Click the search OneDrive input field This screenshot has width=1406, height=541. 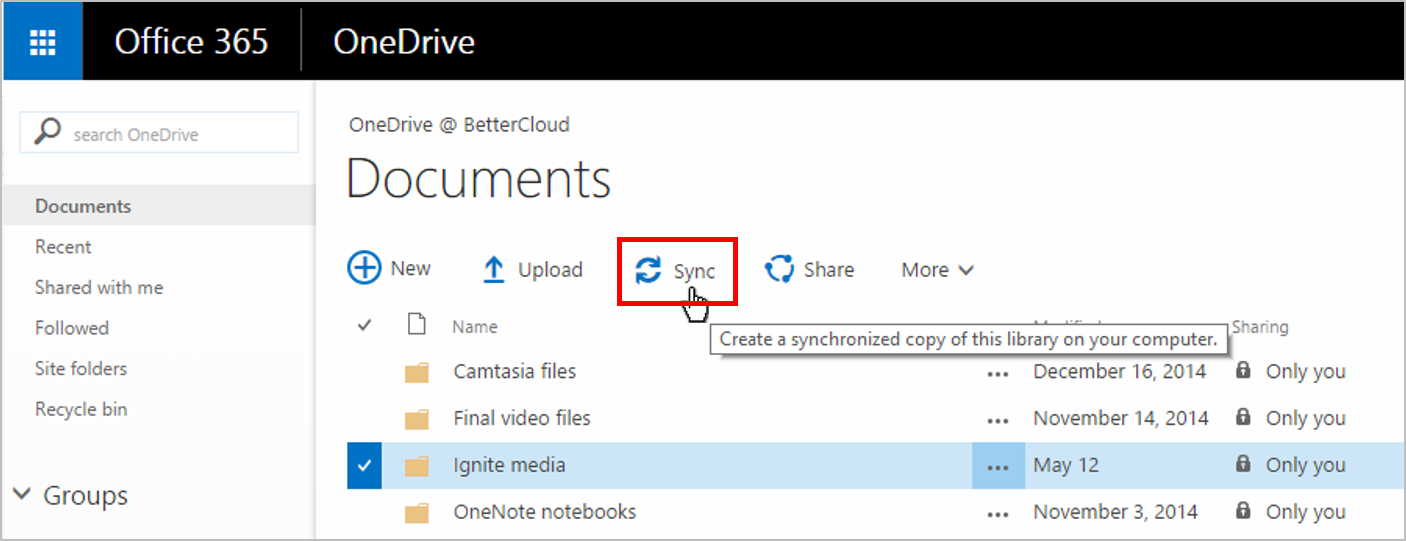tap(175, 134)
